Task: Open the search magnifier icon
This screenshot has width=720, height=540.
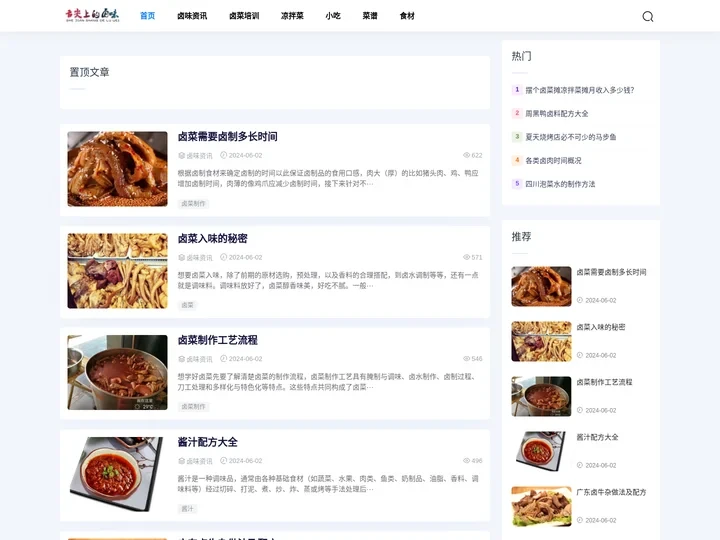Action: pos(647,17)
